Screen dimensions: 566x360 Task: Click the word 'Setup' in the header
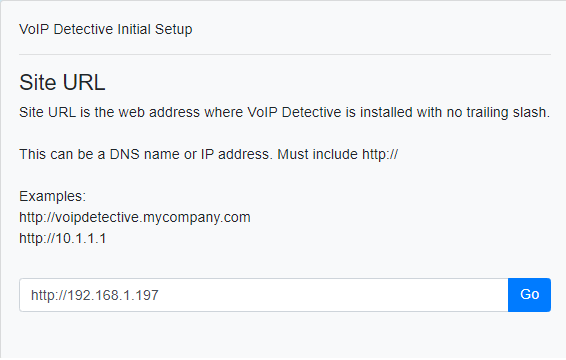click(173, 29)
